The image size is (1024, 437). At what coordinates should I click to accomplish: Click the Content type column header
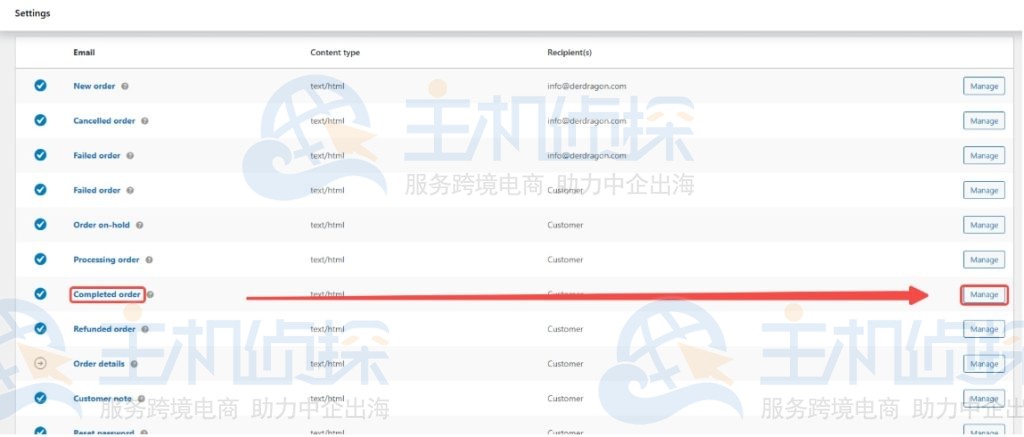coord(335,52)
